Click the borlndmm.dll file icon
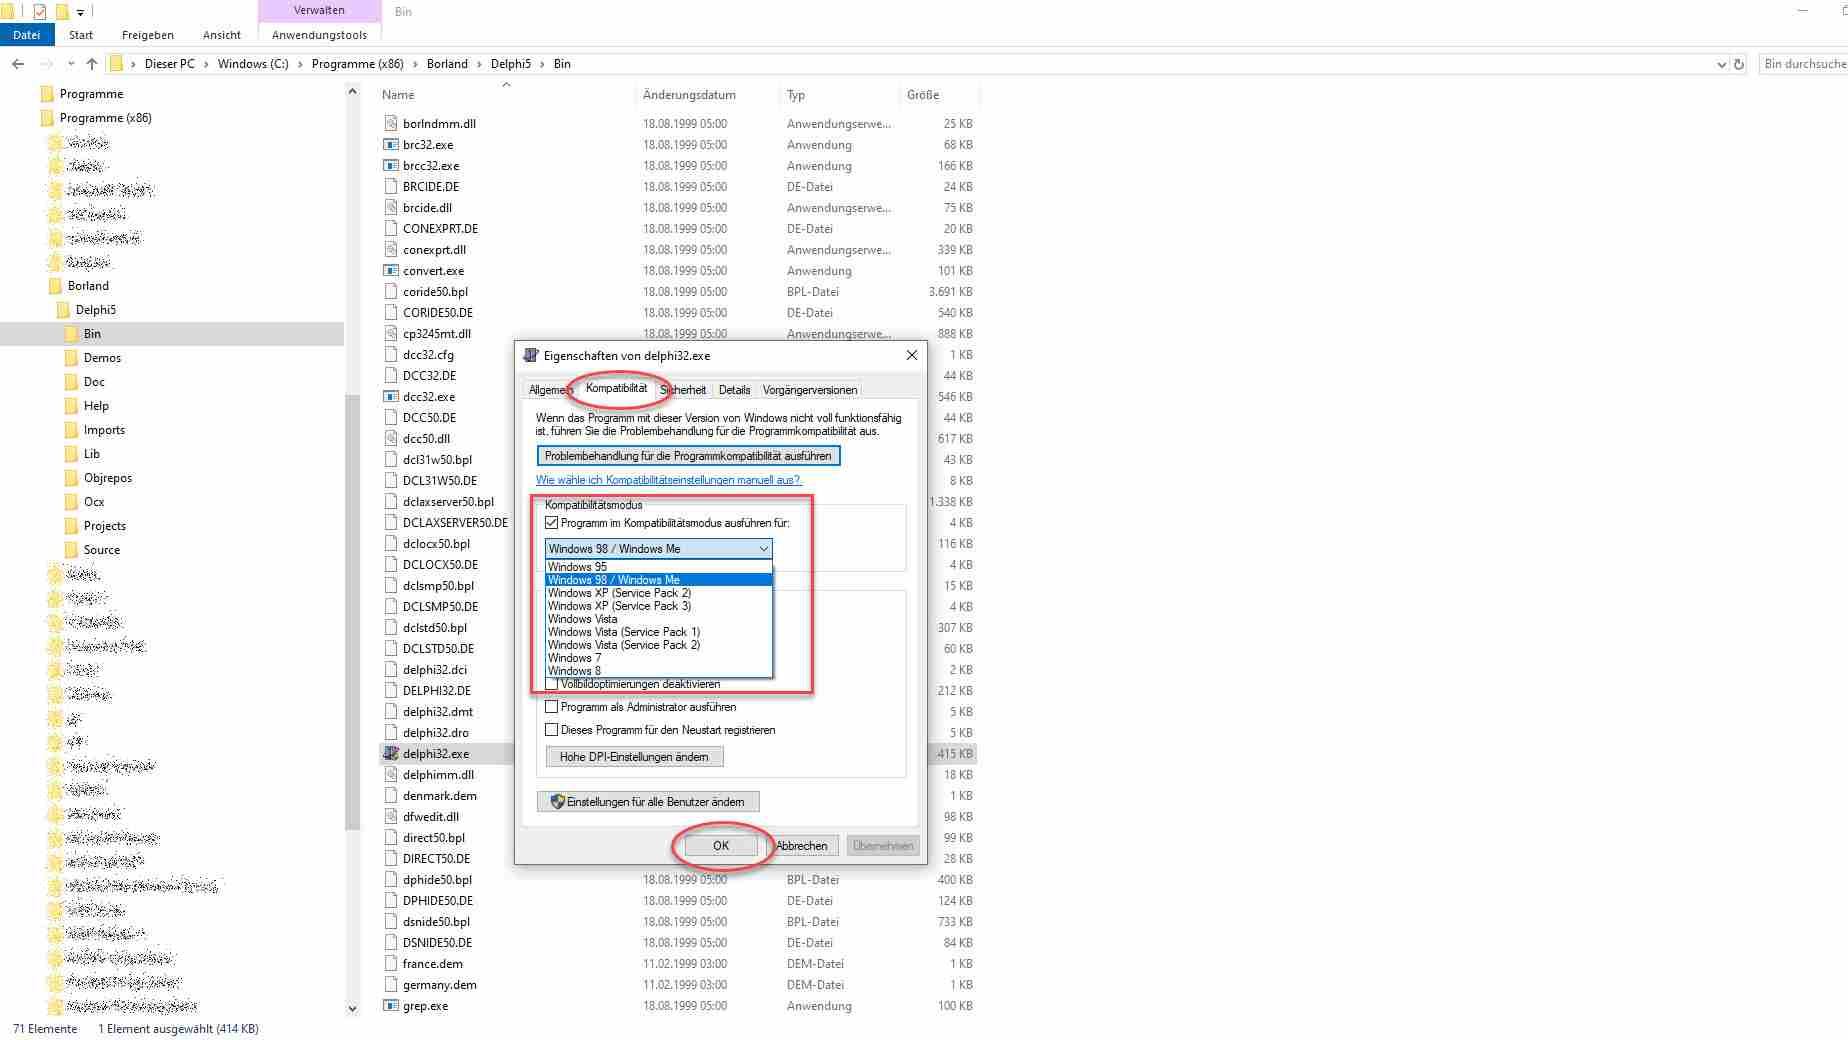 pyautogui.click(x=391, y=124)
